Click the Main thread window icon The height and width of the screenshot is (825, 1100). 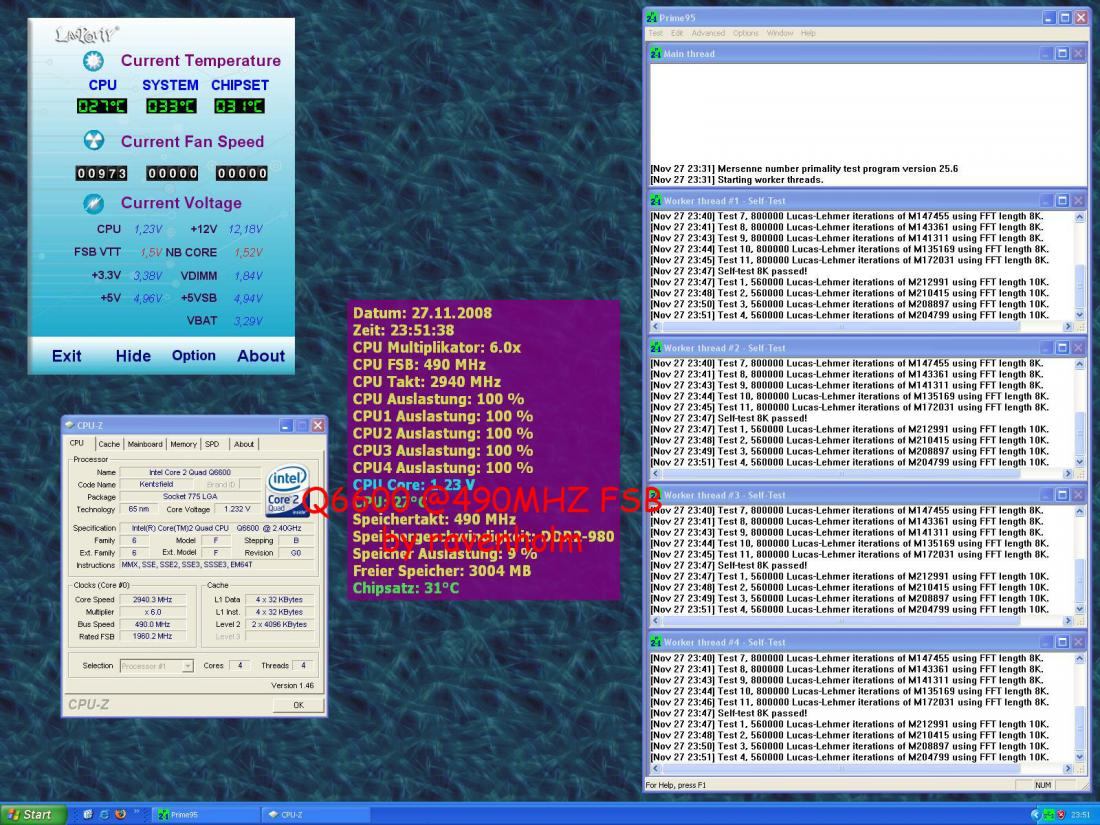click(x=656, y=53)
